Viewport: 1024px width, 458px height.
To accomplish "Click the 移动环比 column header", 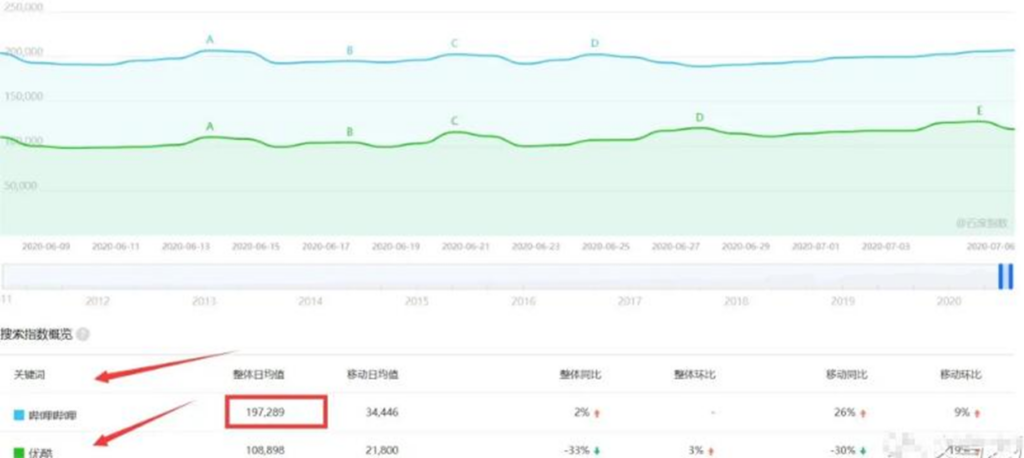I will pyautogui.click(x=961, y=375).
